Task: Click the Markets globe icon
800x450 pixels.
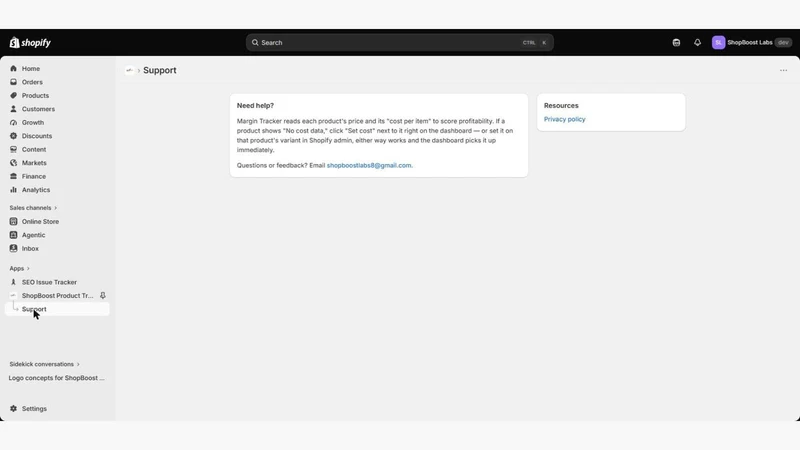Action: [13, 163]
